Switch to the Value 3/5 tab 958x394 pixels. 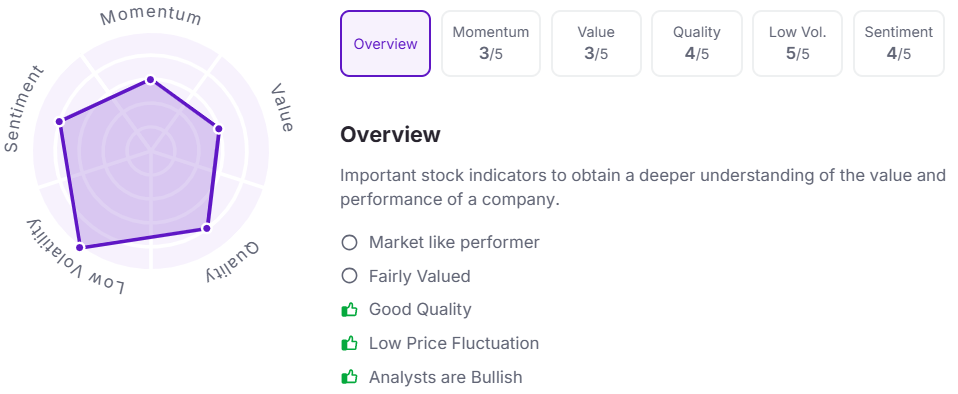[596, 43]
